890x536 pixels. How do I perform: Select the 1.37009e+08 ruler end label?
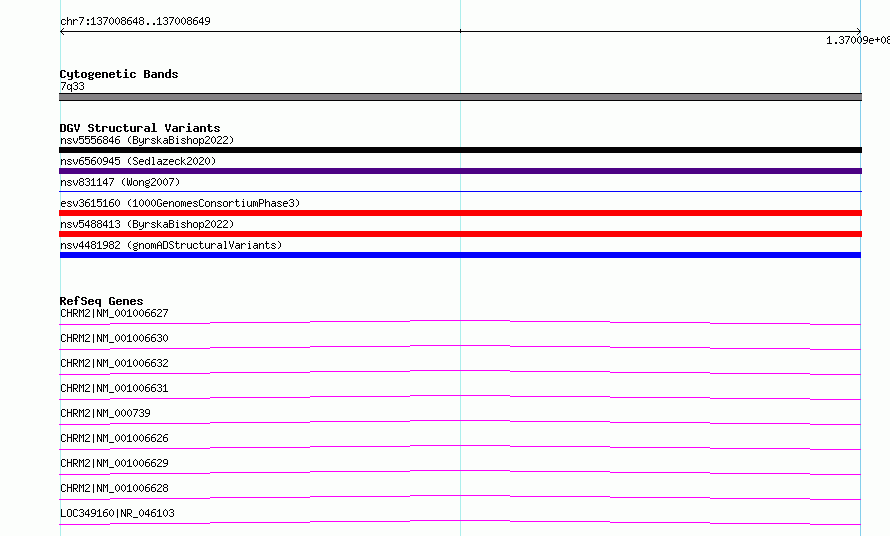(858, 40)
